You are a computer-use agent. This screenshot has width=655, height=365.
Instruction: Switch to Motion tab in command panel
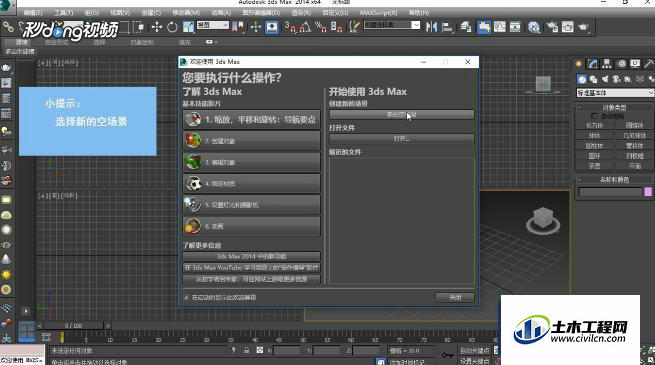coord(622,64)
